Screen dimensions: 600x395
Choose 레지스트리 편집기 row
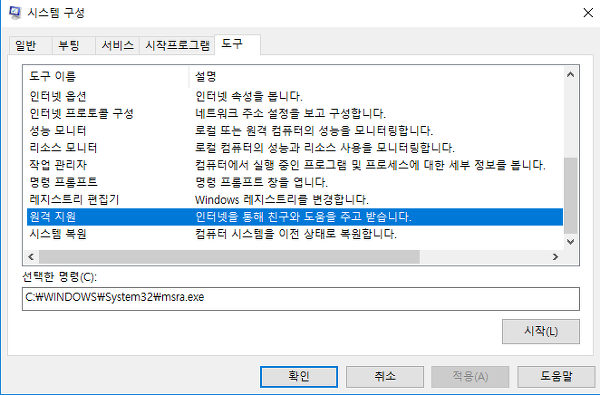(x=295, y=199)
